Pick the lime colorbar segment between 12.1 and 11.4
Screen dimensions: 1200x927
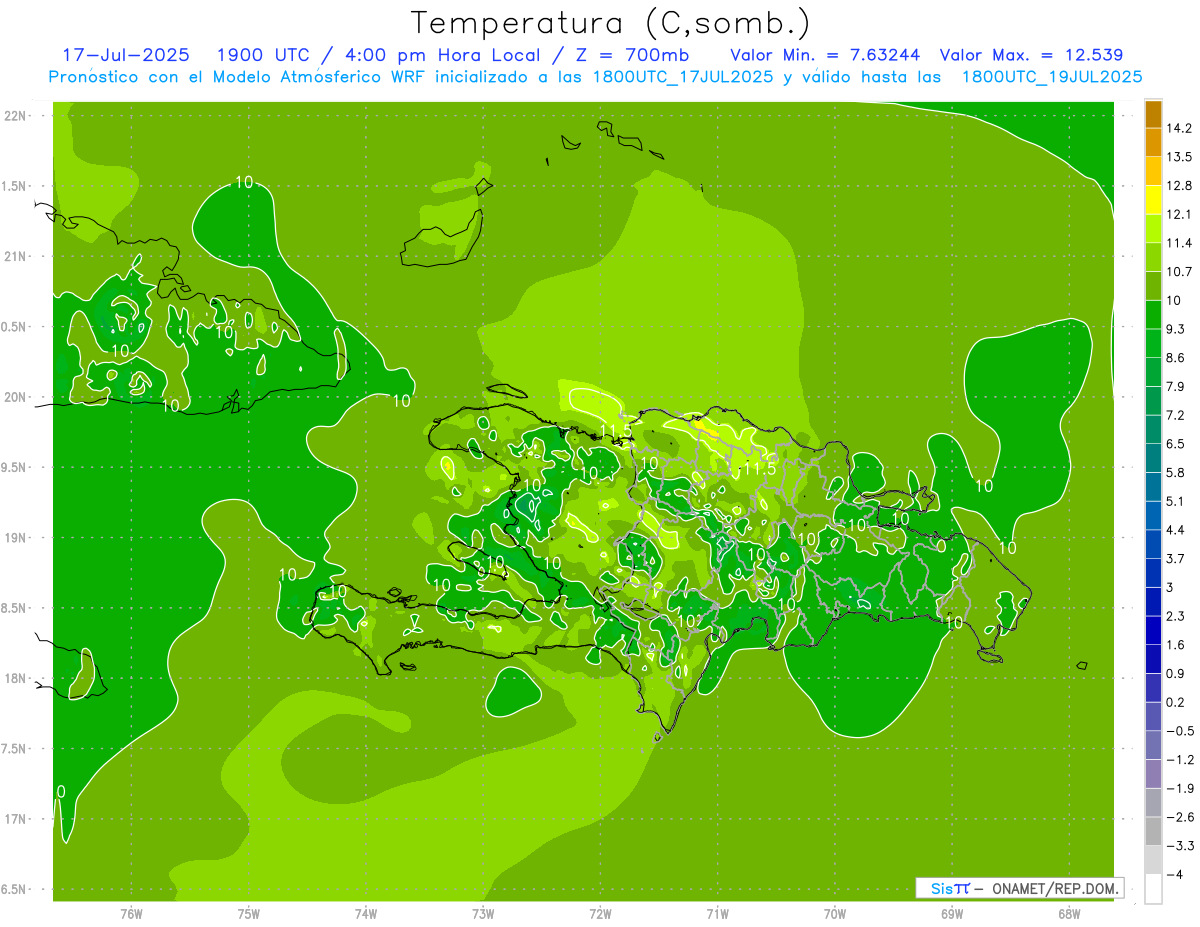(x=1153, y=229)
